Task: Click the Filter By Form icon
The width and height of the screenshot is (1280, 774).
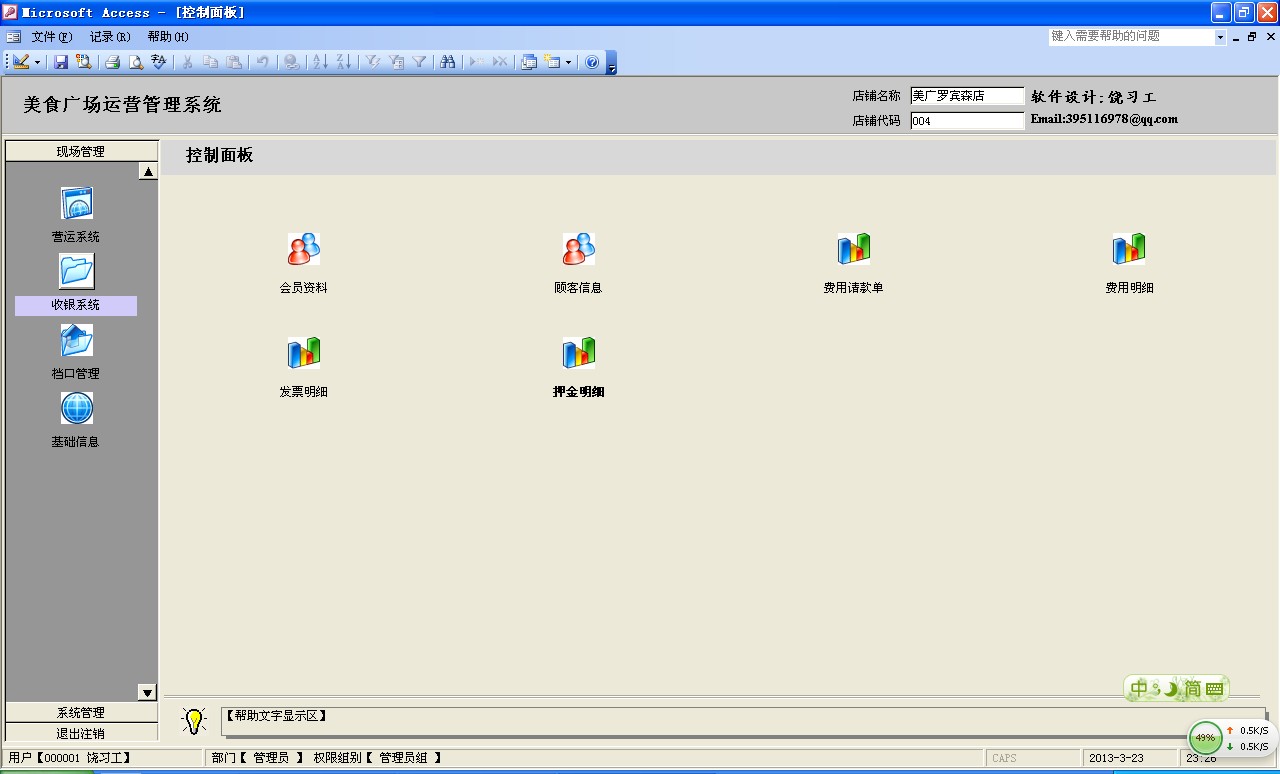Action: 396,62
